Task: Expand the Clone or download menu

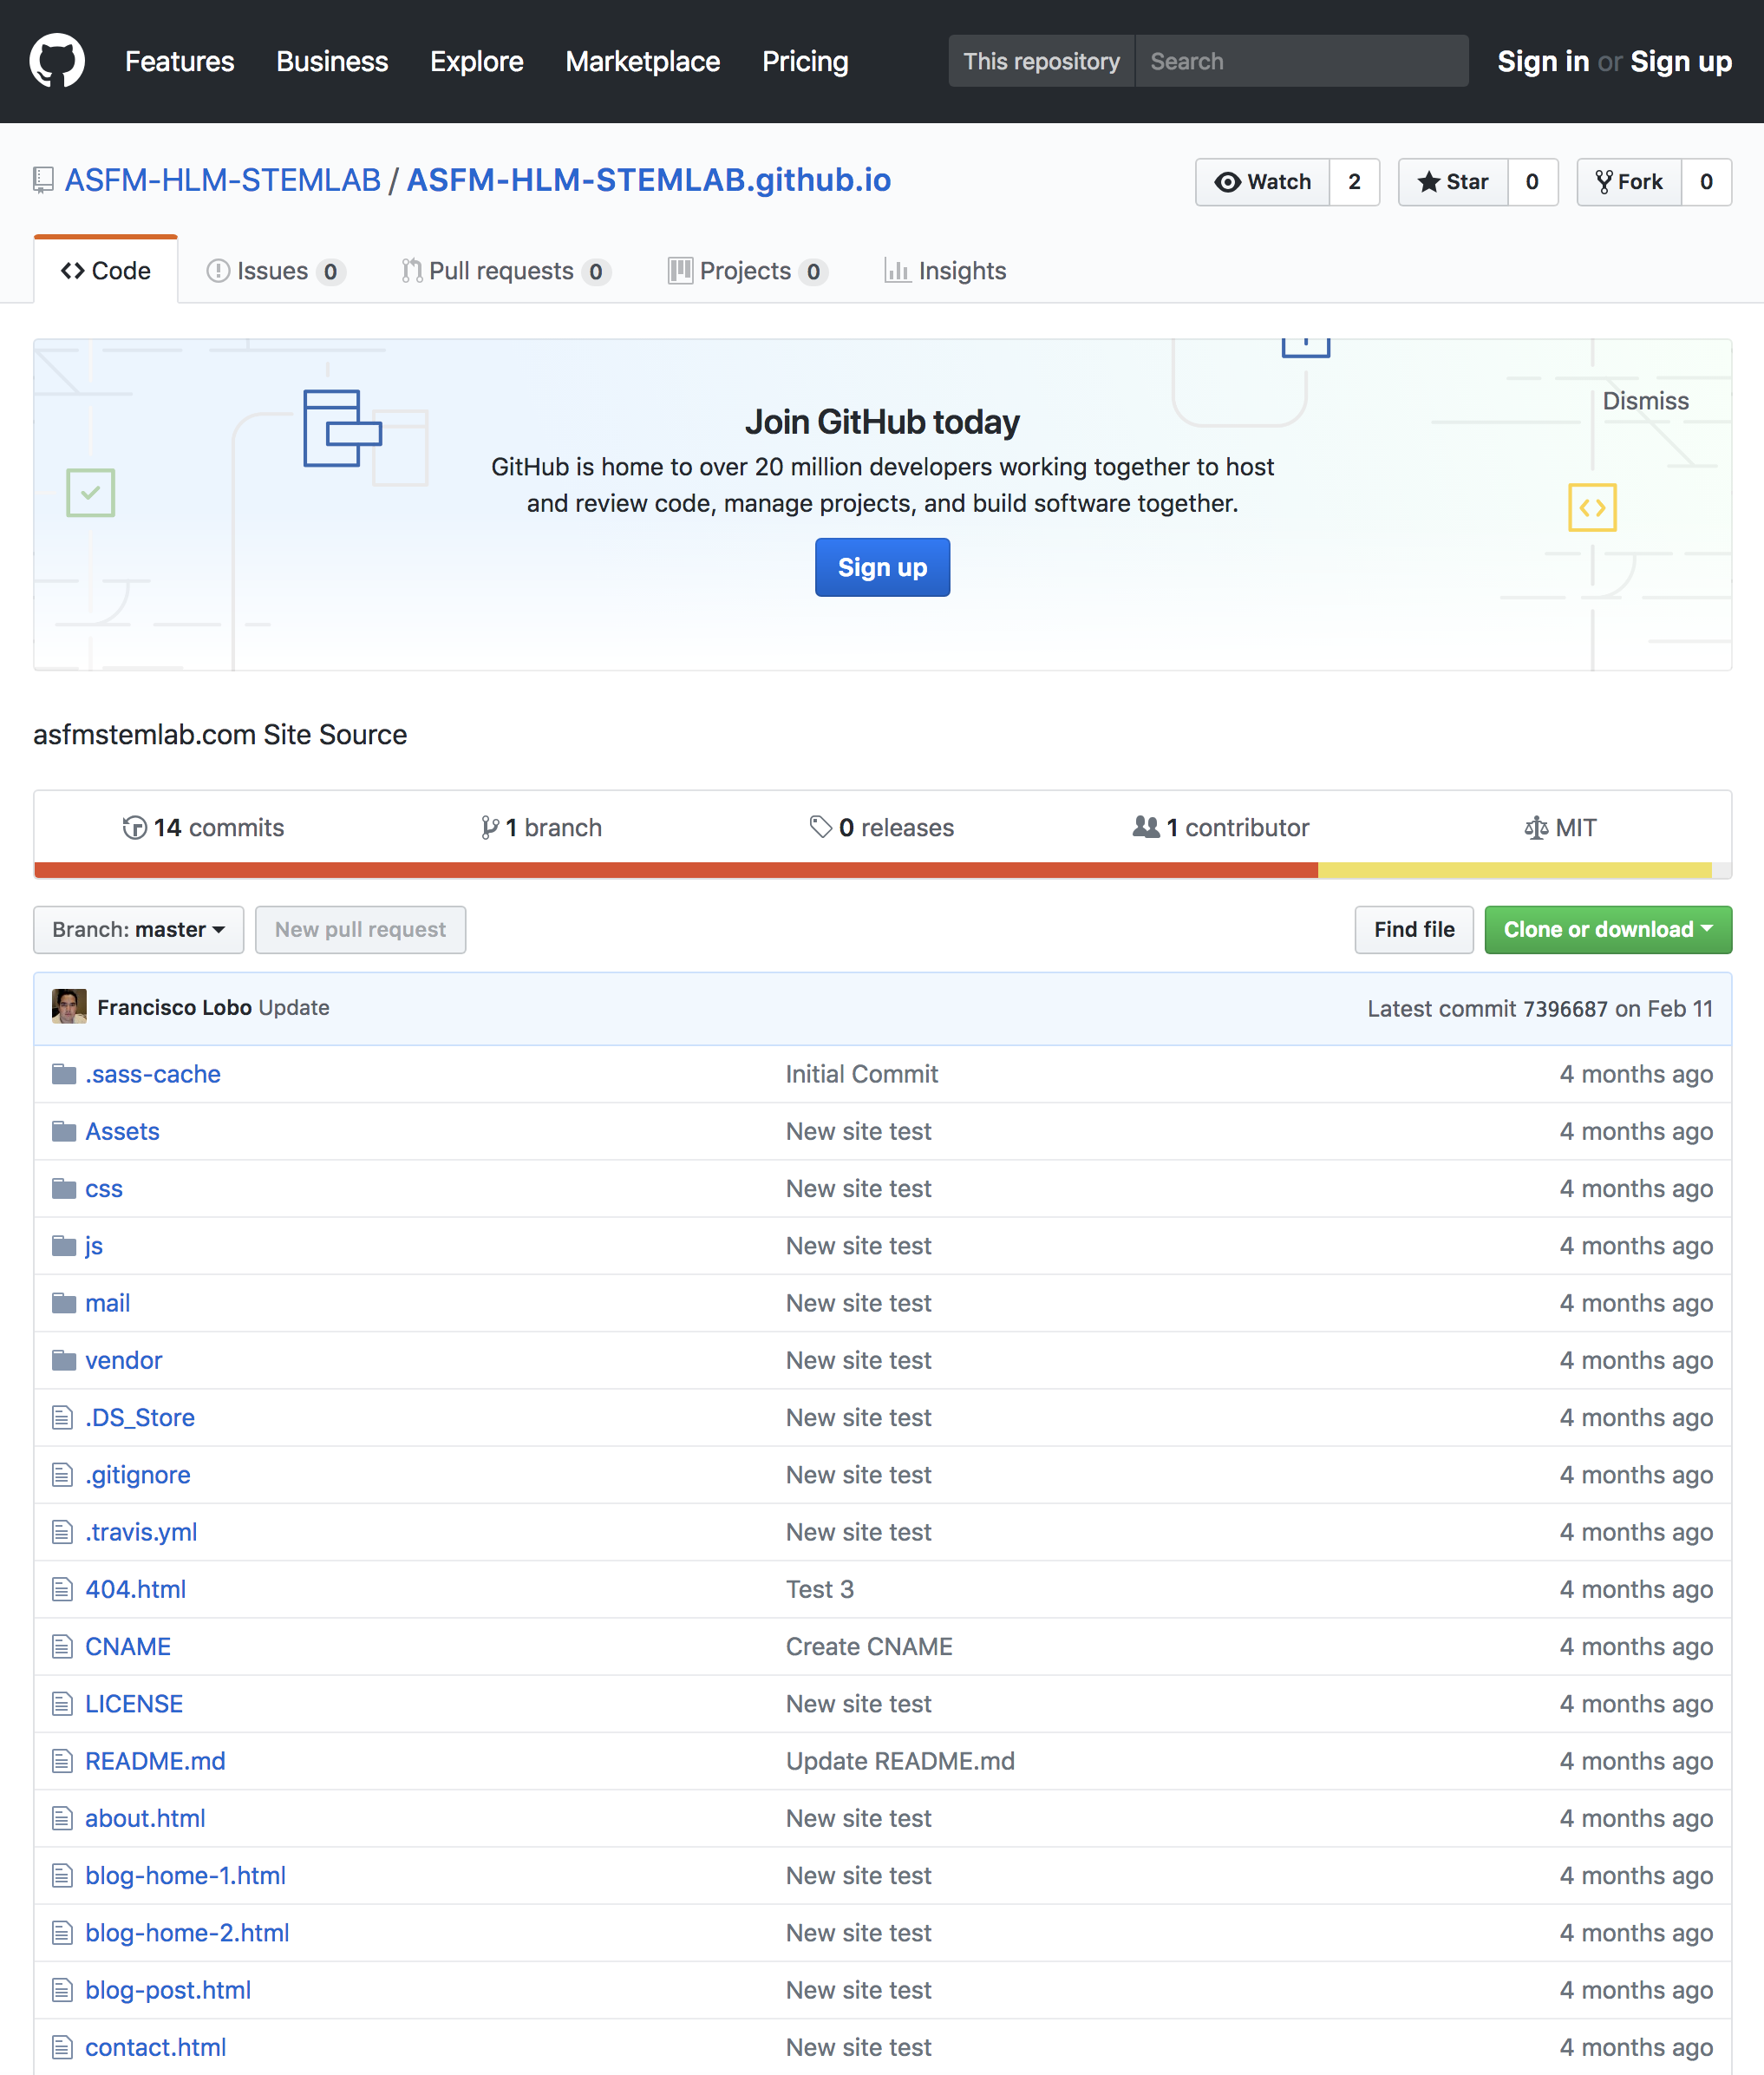Action: [x=1608, y=930]
